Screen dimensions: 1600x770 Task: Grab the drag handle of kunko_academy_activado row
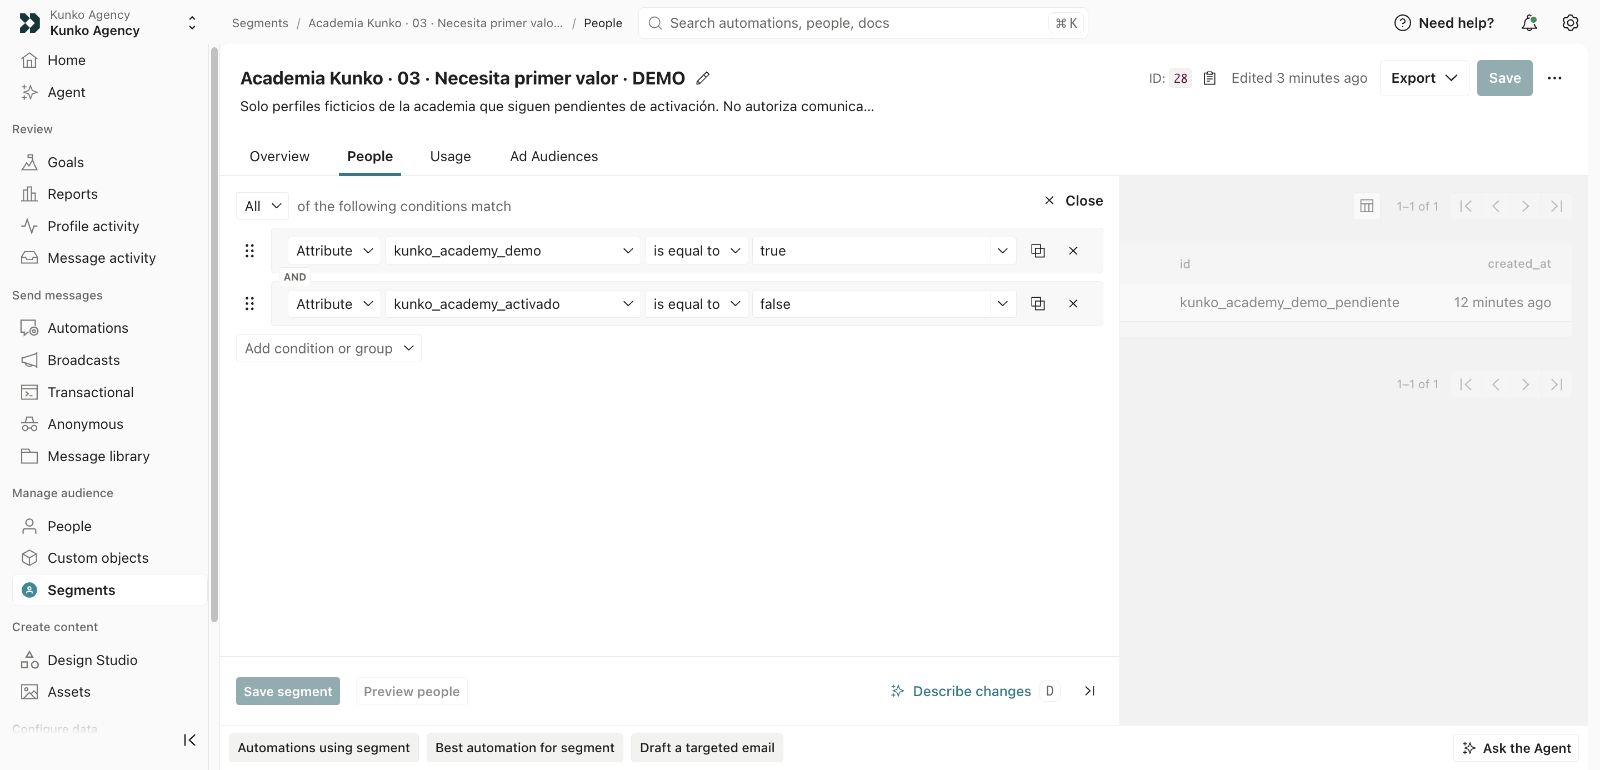(250, 304)
